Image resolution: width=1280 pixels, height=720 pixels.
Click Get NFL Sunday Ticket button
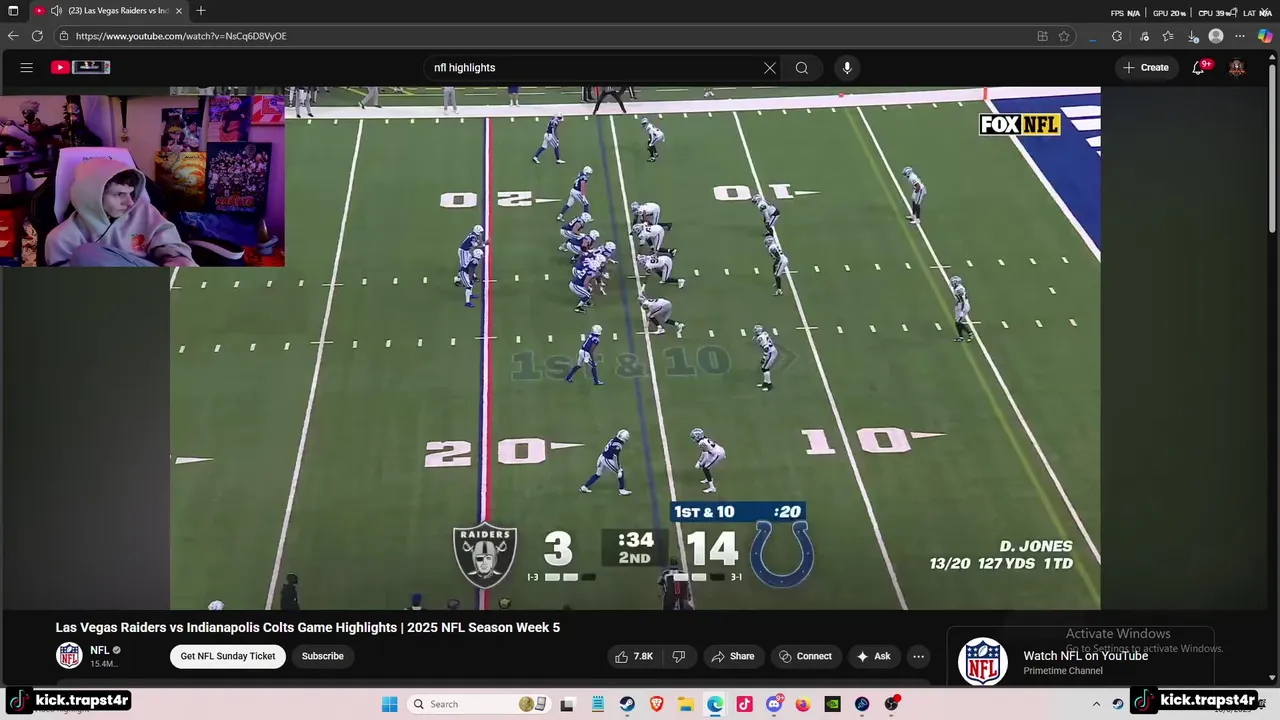[228, 656]
